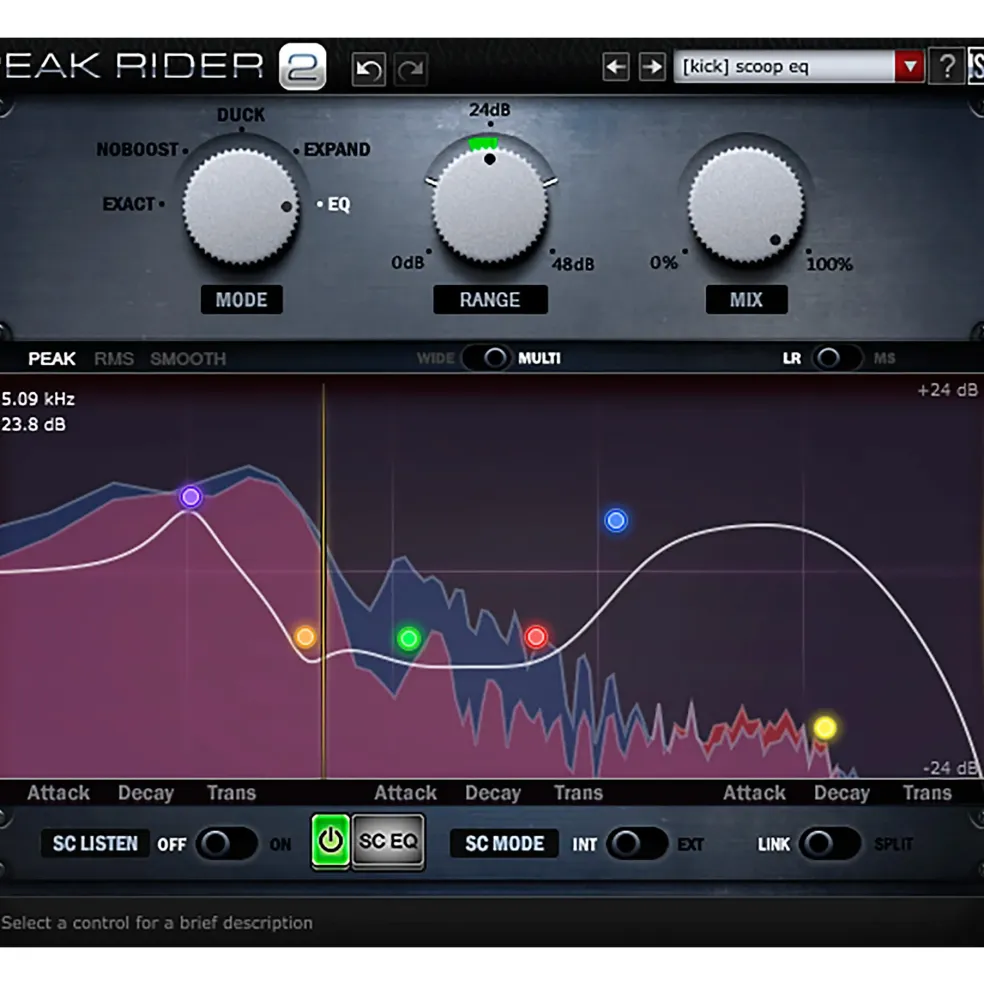Open last band's Decay tab
The height and width of the screenshot is (985, 984).
[841, 793]
